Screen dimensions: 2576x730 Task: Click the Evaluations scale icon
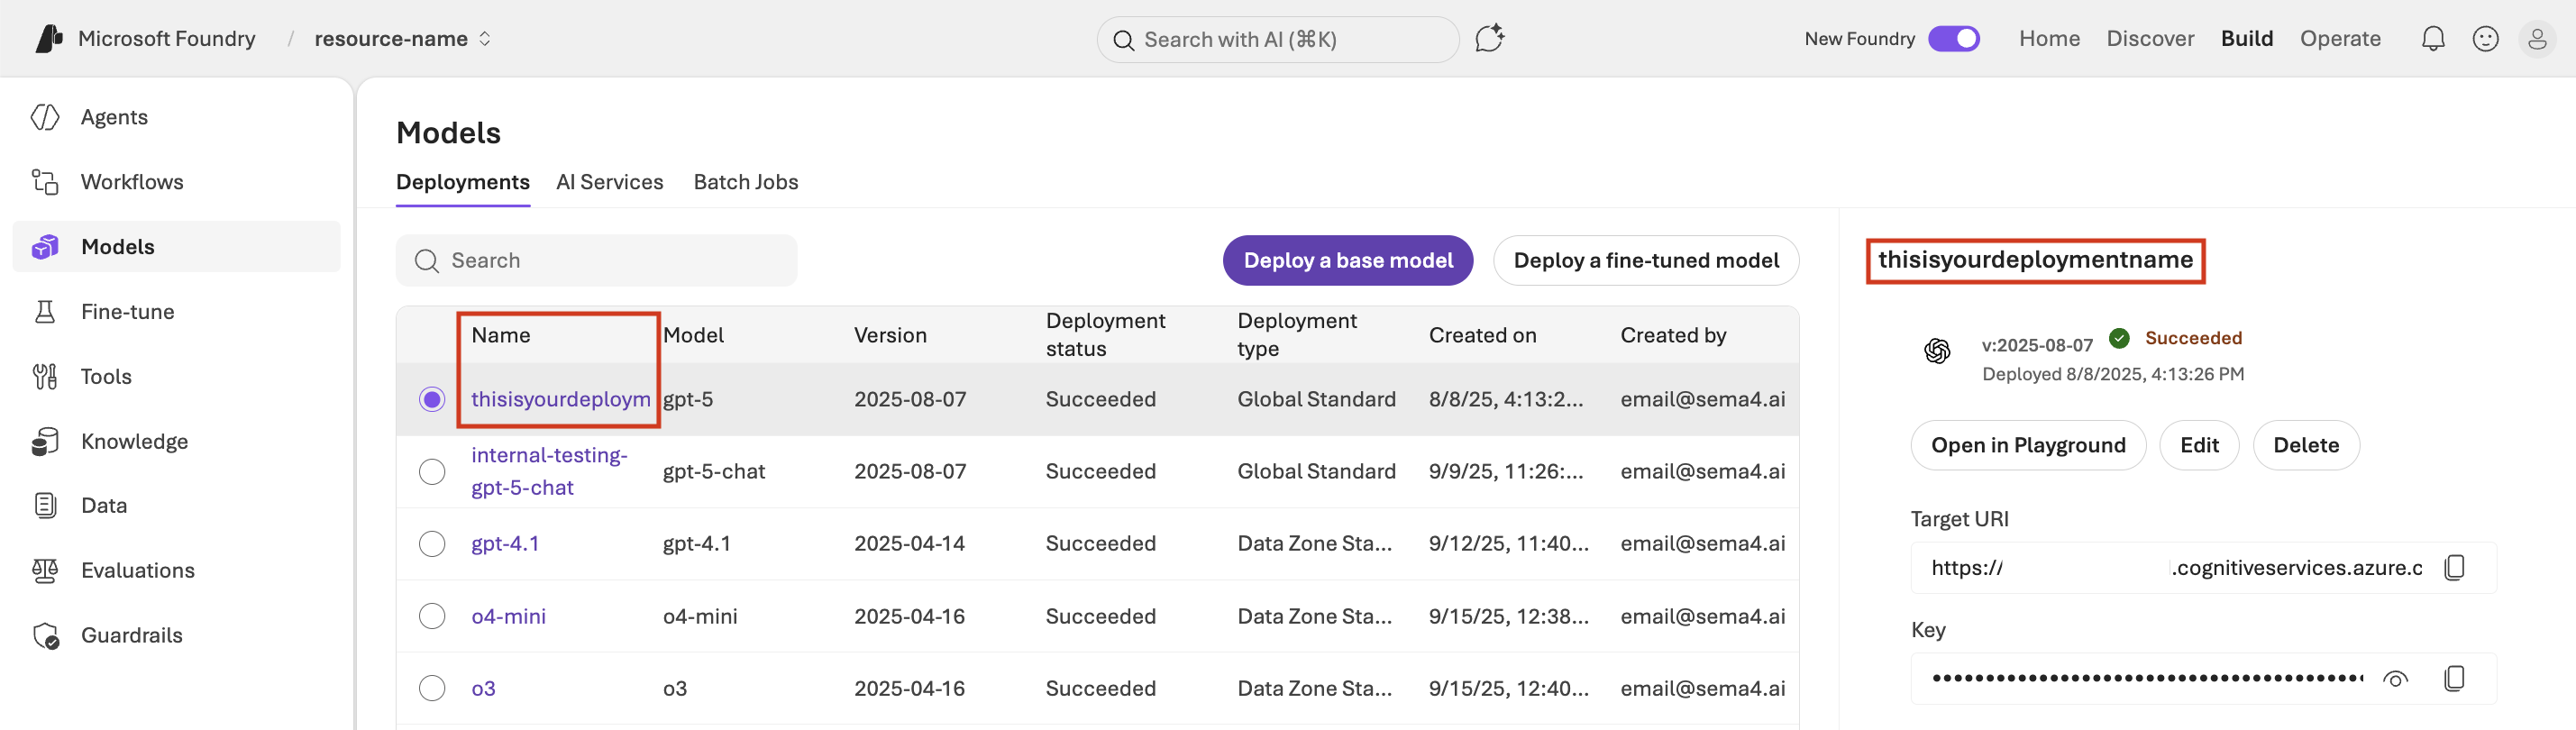[45, 570]
